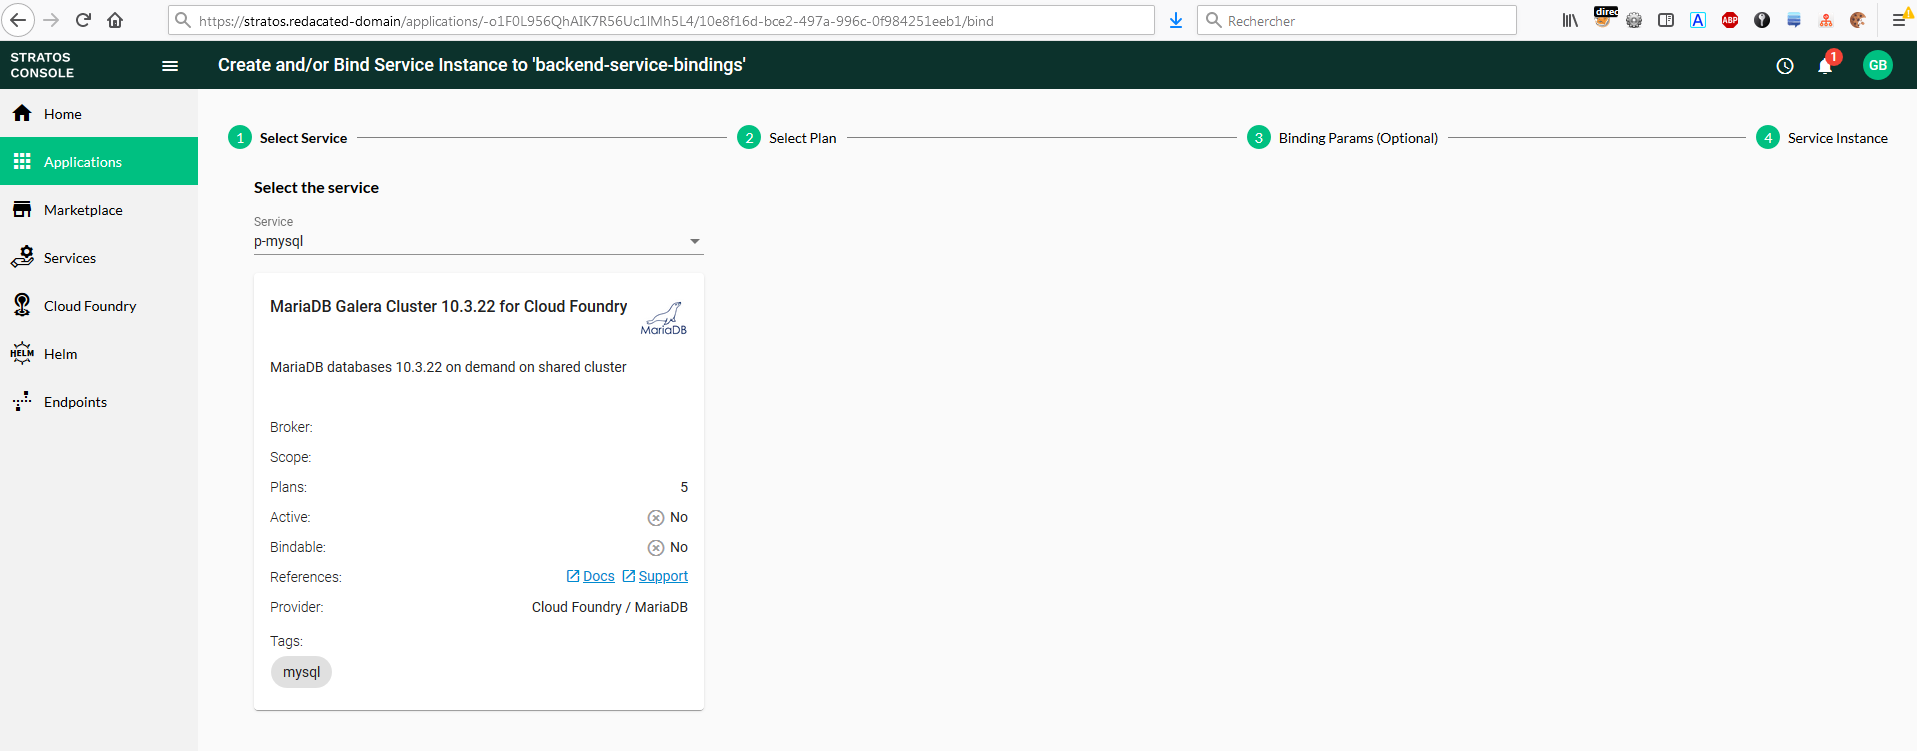This screenshot has width=1917, height=751.
Task: Open the cookie extension icon
Action: click(x=1858, y=20)
